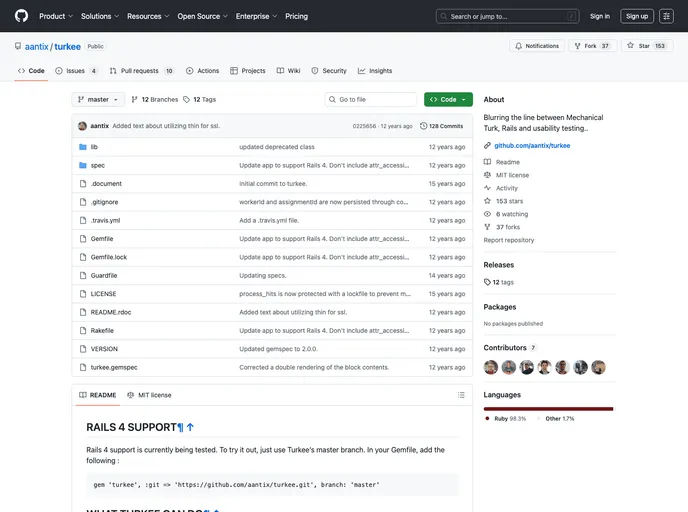Viewport: 688px width, 512px height.
Task: Switch to the Insights tab
Action: [x=375, y=71]
